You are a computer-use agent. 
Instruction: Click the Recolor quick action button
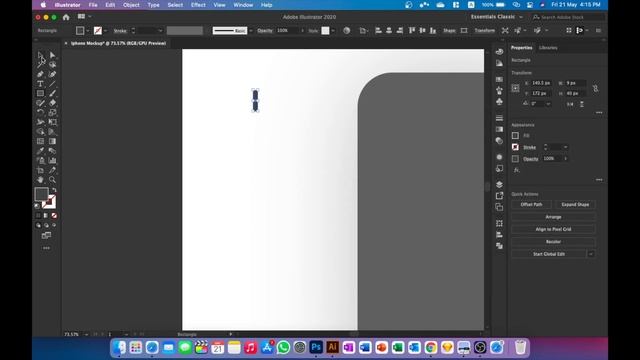553,242
